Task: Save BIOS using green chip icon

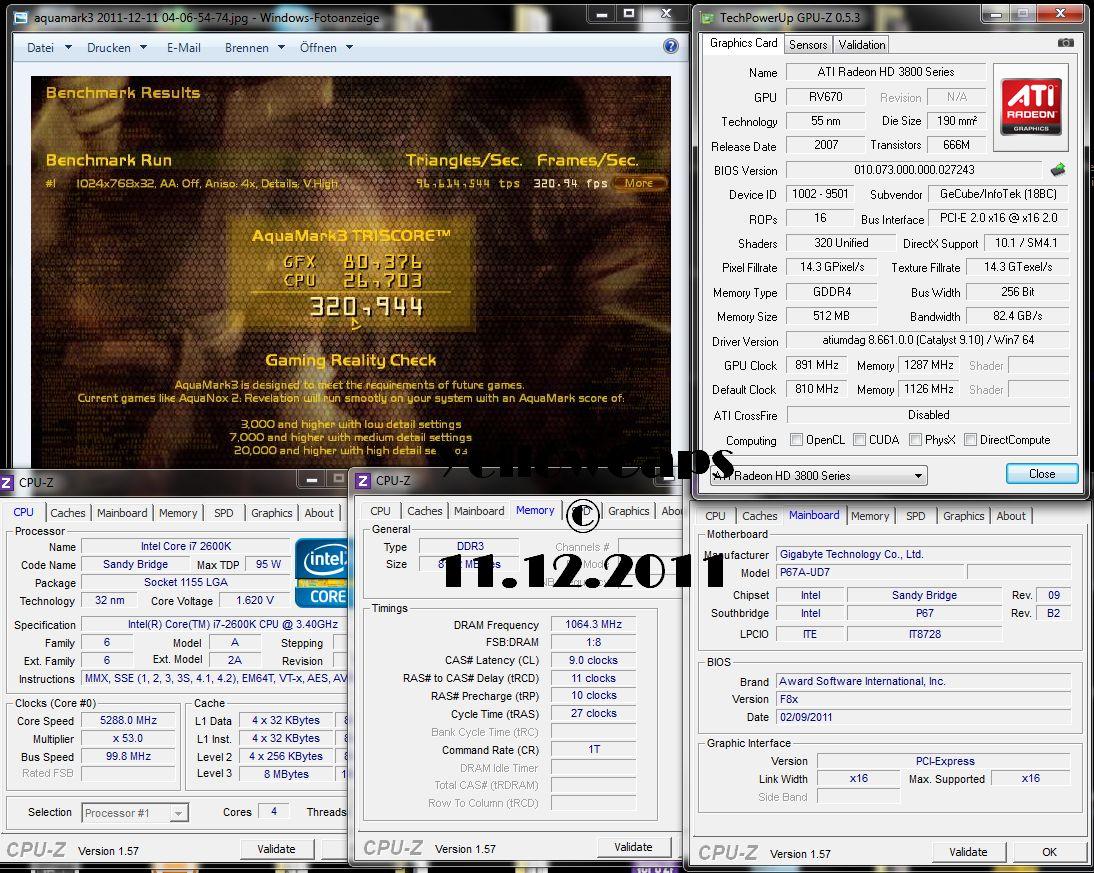Action: pos(1058,170)
